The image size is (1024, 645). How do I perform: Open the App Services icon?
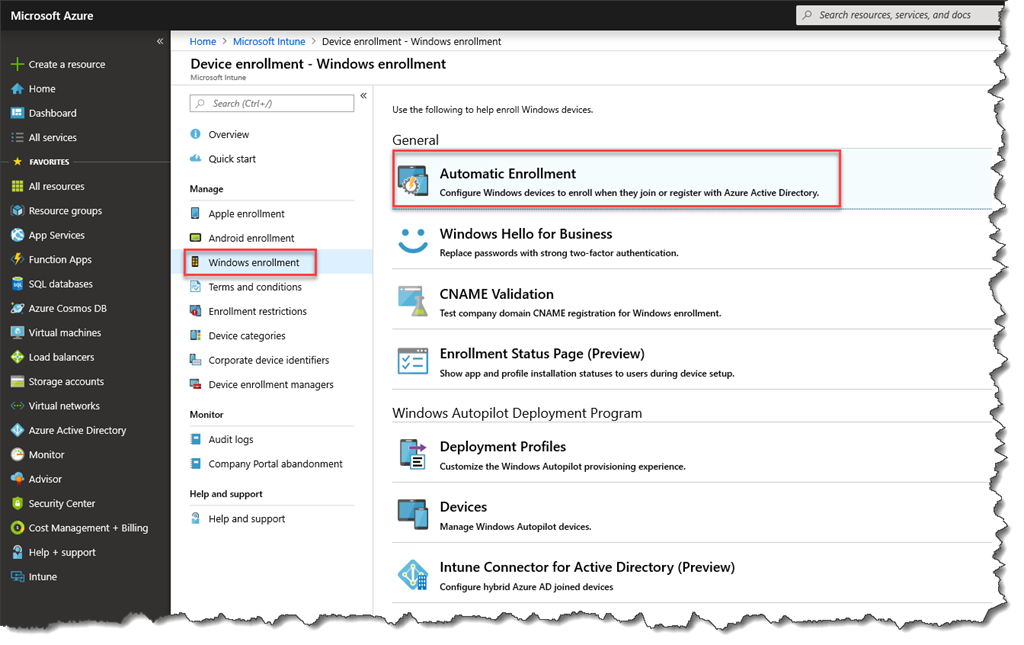[x=18, y=235]
